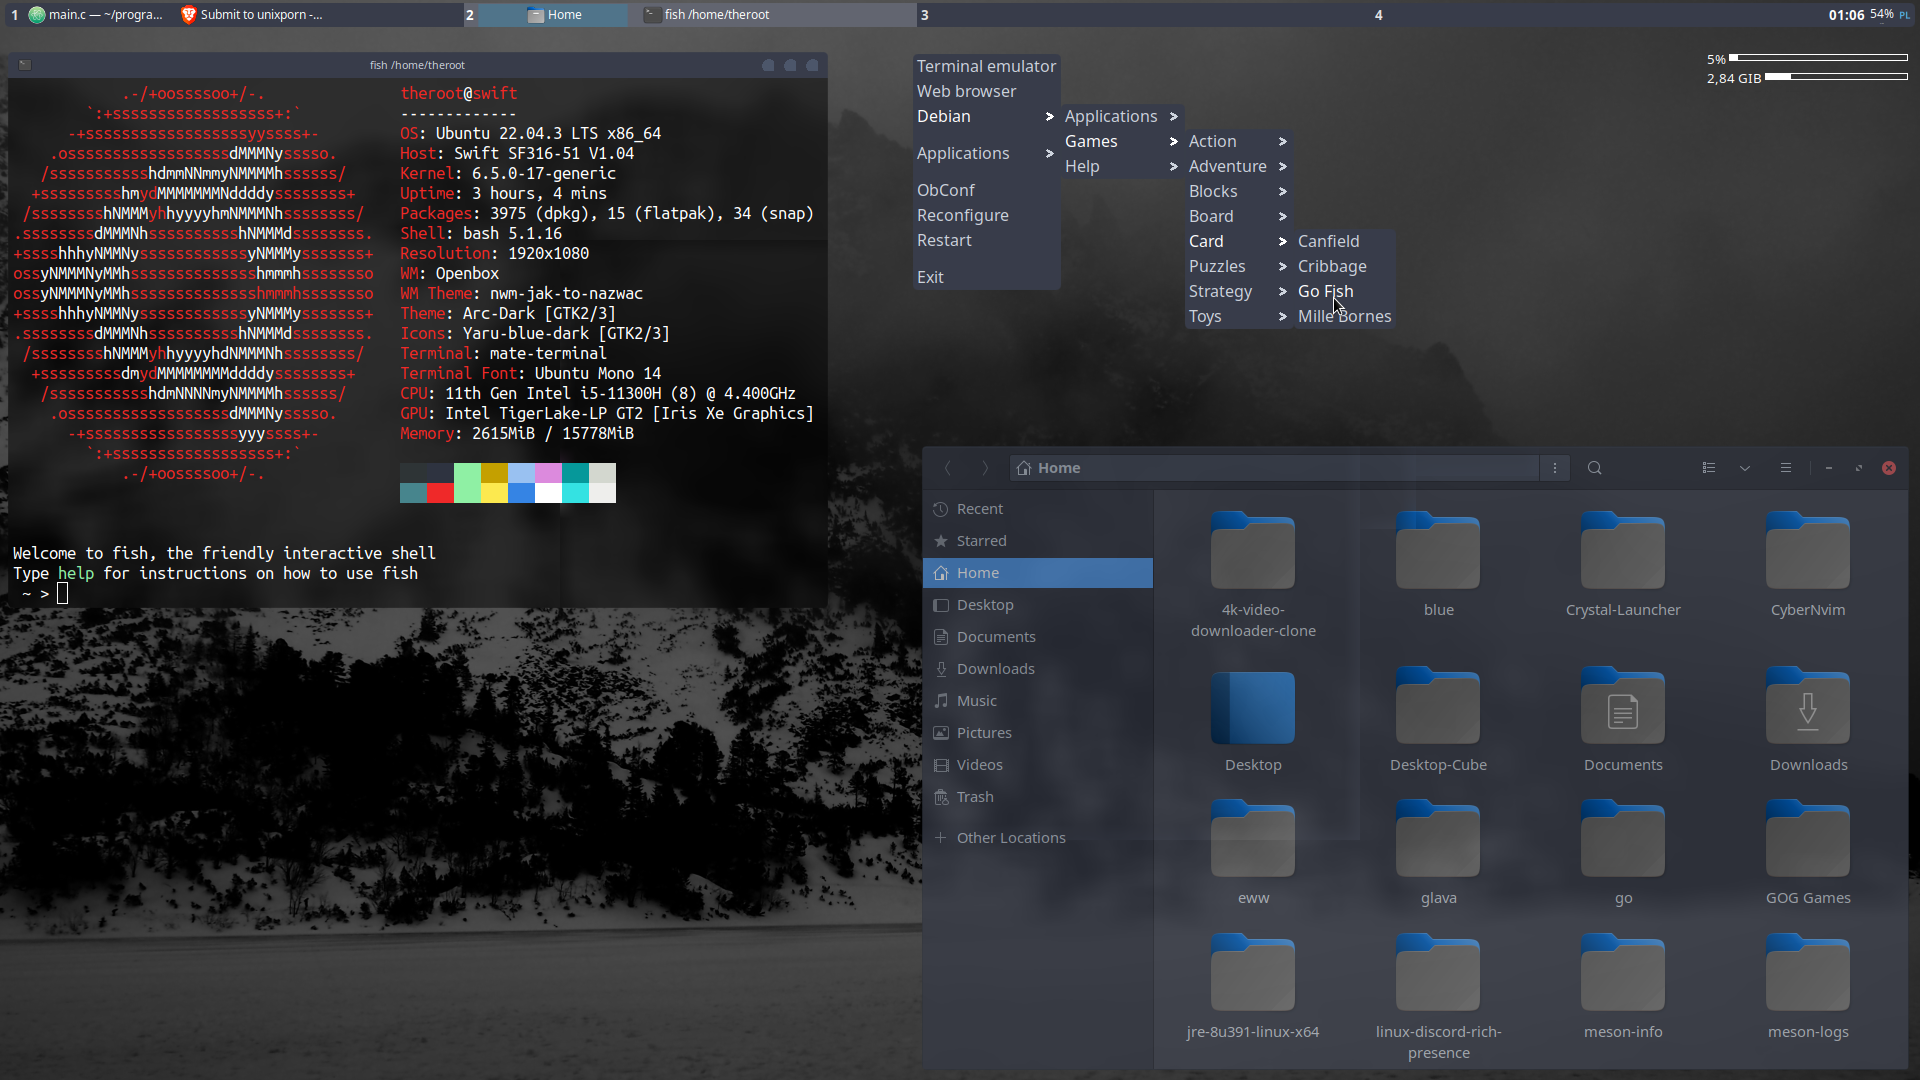The width and height of the screenshot is (1920, 1080).
Task: Open the blue folder
Action: point(1438,551)
